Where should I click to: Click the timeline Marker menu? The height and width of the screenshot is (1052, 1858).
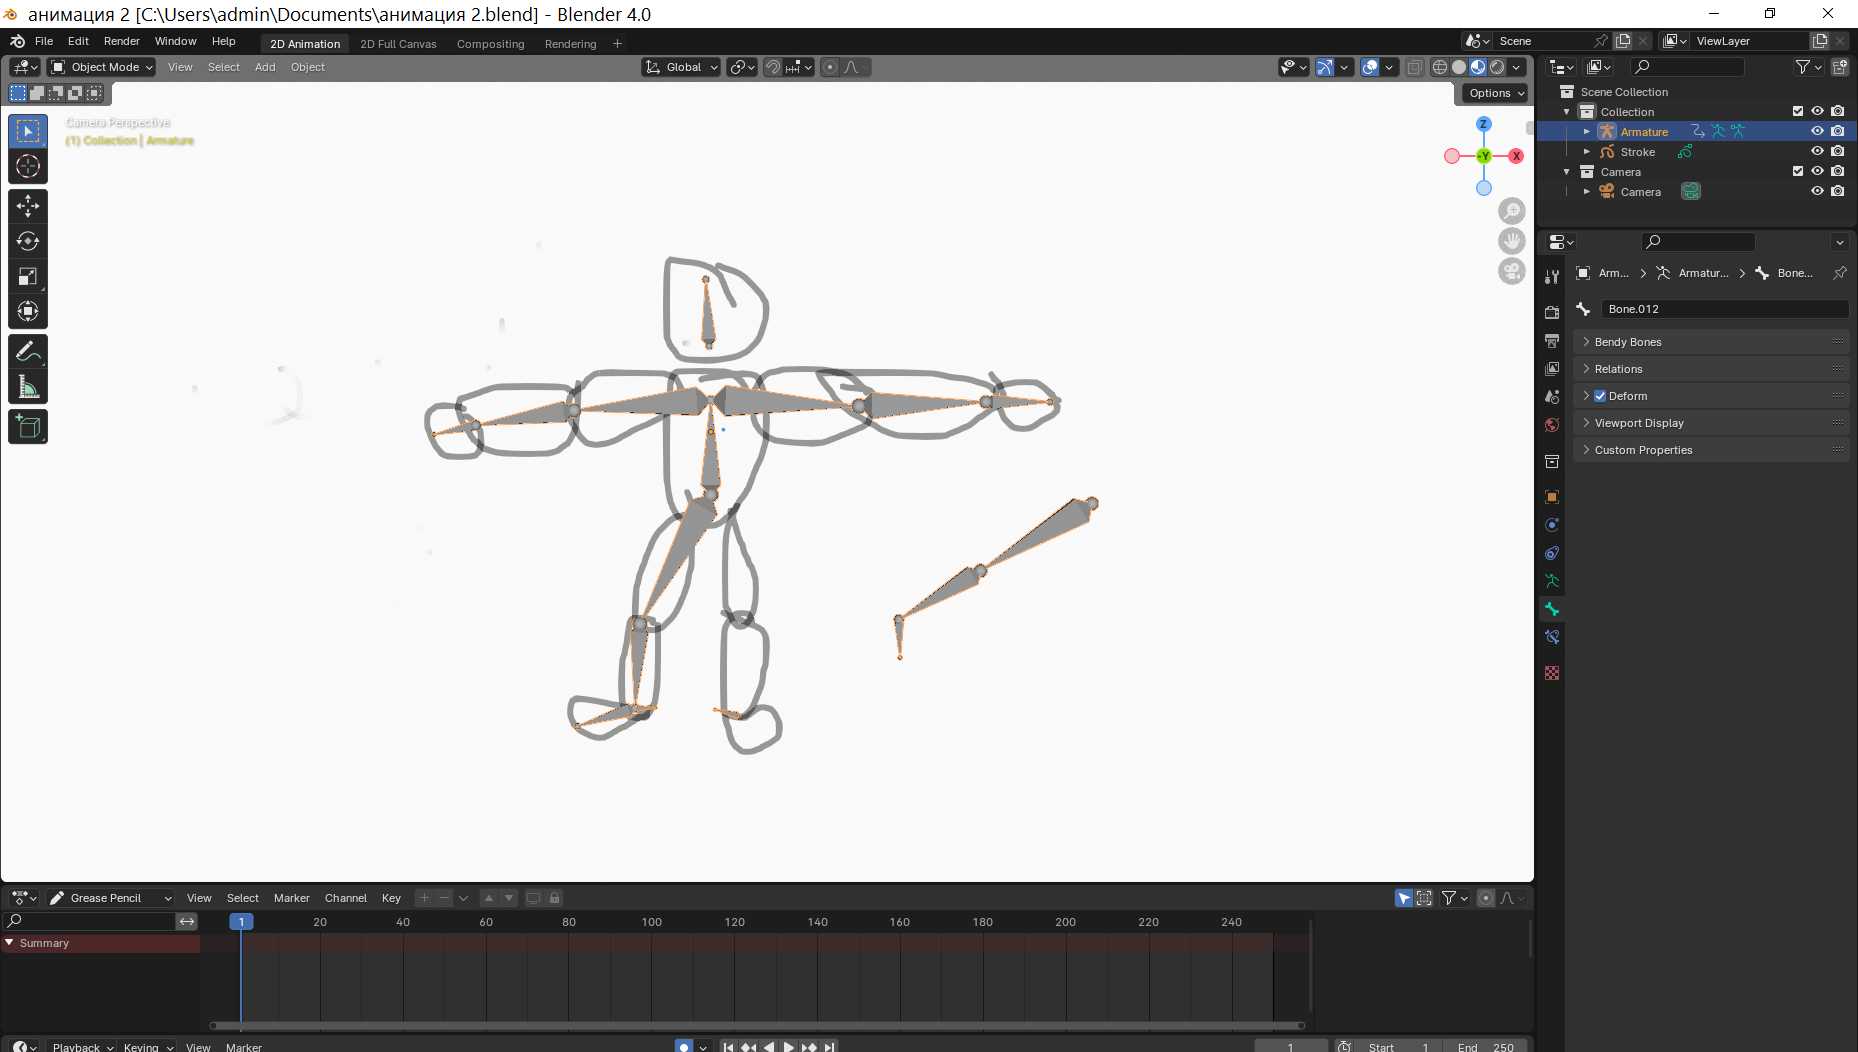[x=291, y=898]
